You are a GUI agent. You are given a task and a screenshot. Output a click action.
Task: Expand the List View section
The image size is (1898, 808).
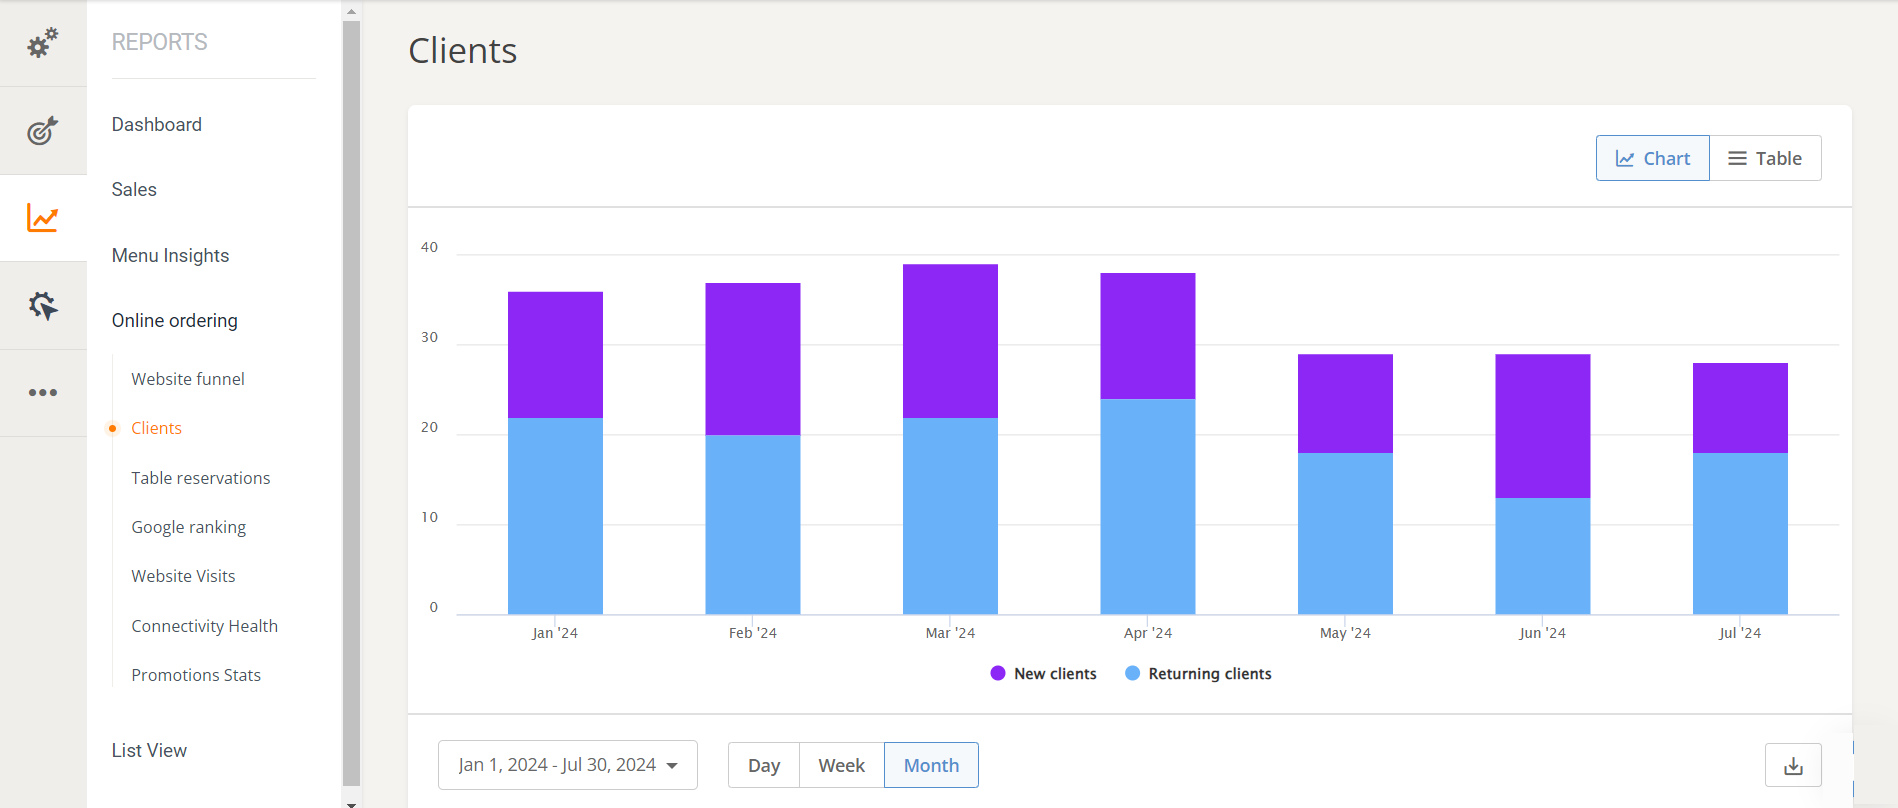pos(149,751)
